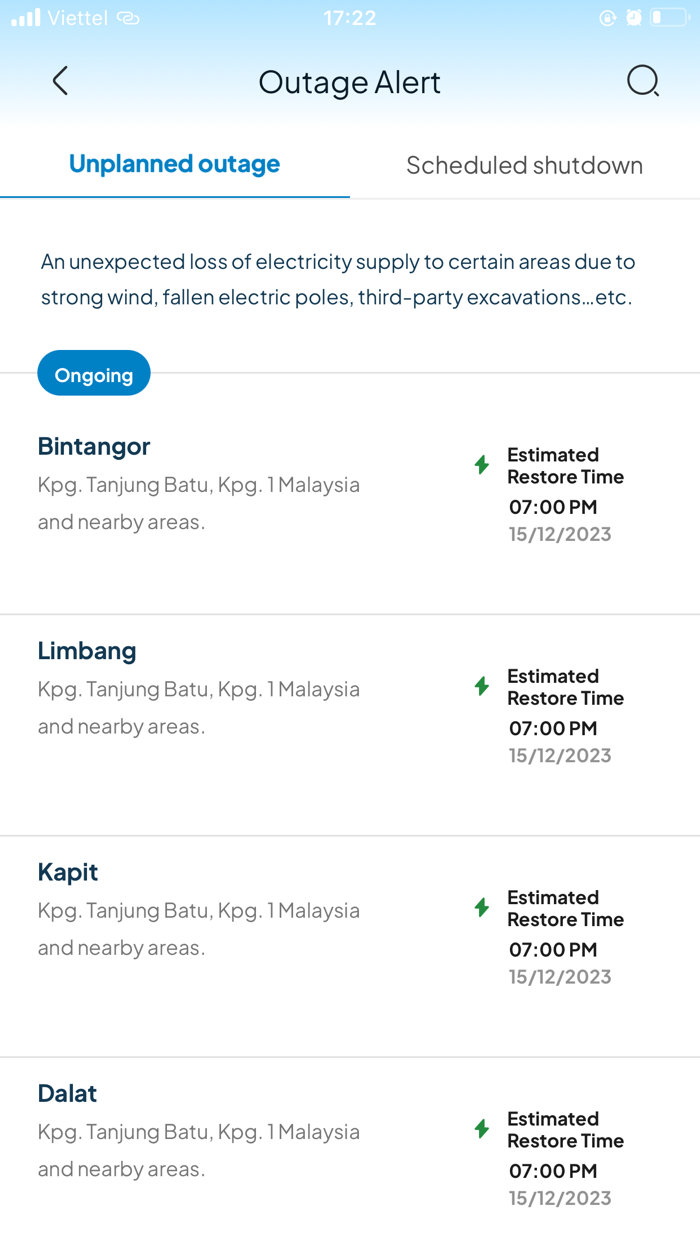This screenshot has width=700, height=1244.
Task: Tap the lightning bolt icon for Bintangor
Action: tap(482, 465)
